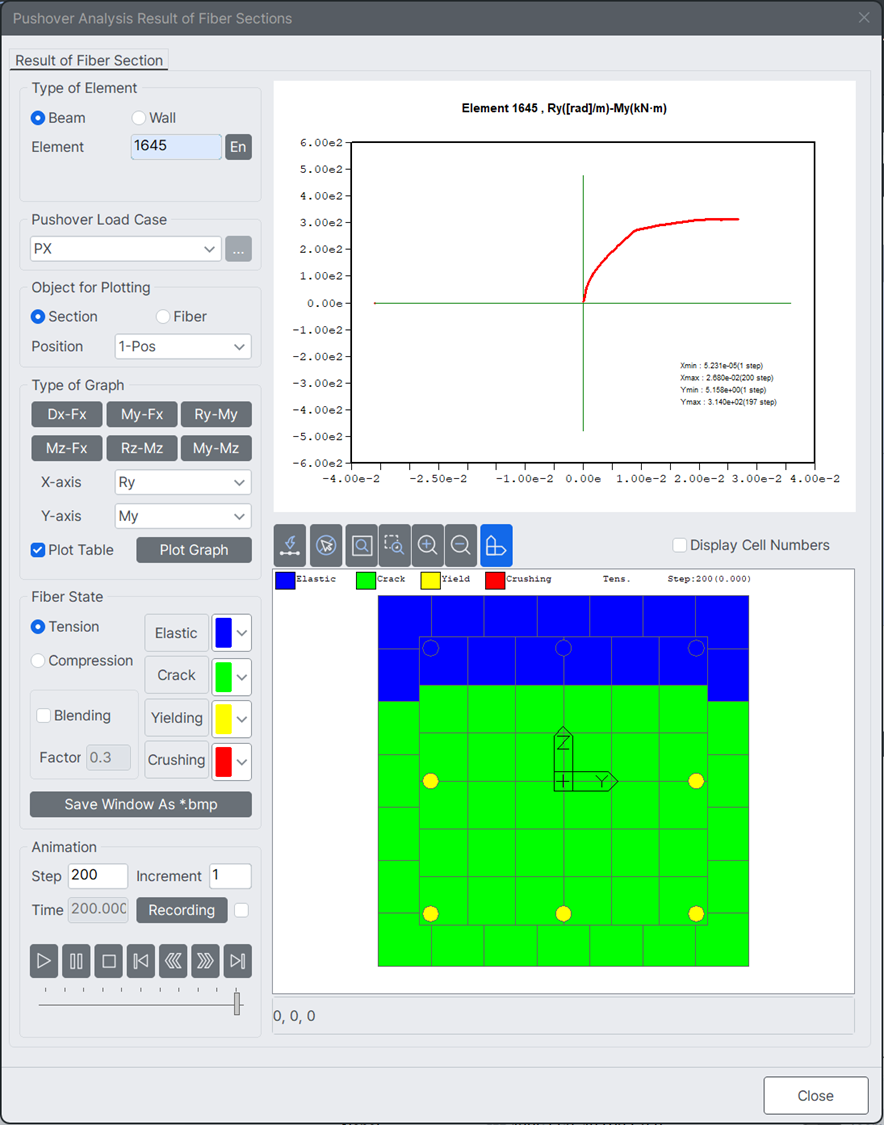Screen dimensions: 884x1125
Task: Click the Plot Graph button
Action: click(x=194, y=550)
